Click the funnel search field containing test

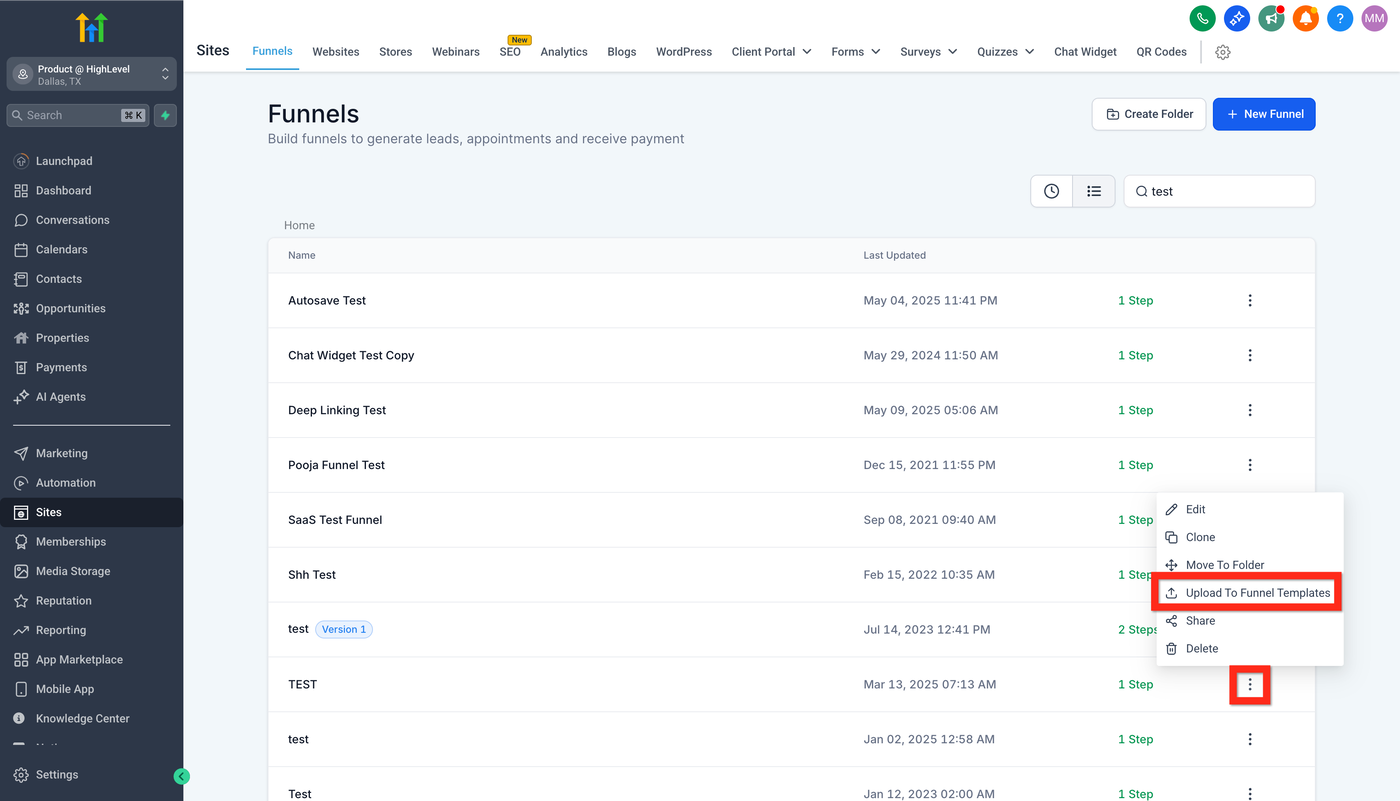[1219, 191]
